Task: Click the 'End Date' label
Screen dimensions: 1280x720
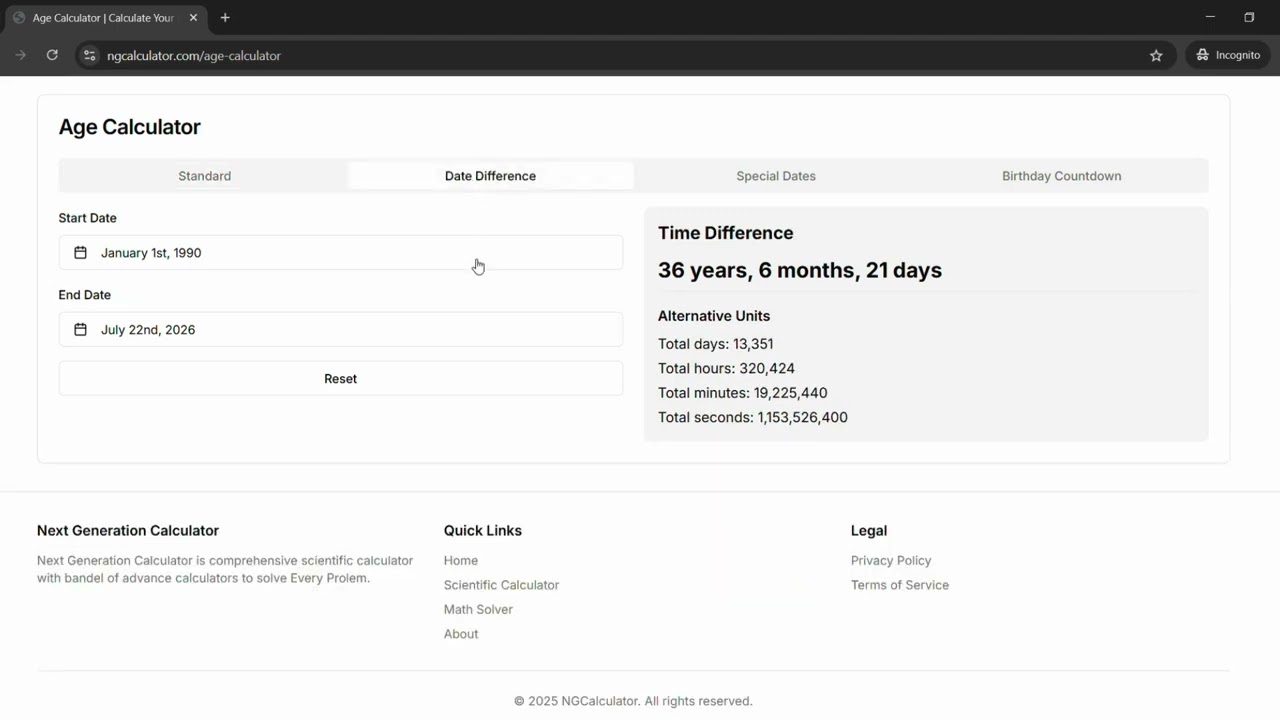Action: (84, 295)
